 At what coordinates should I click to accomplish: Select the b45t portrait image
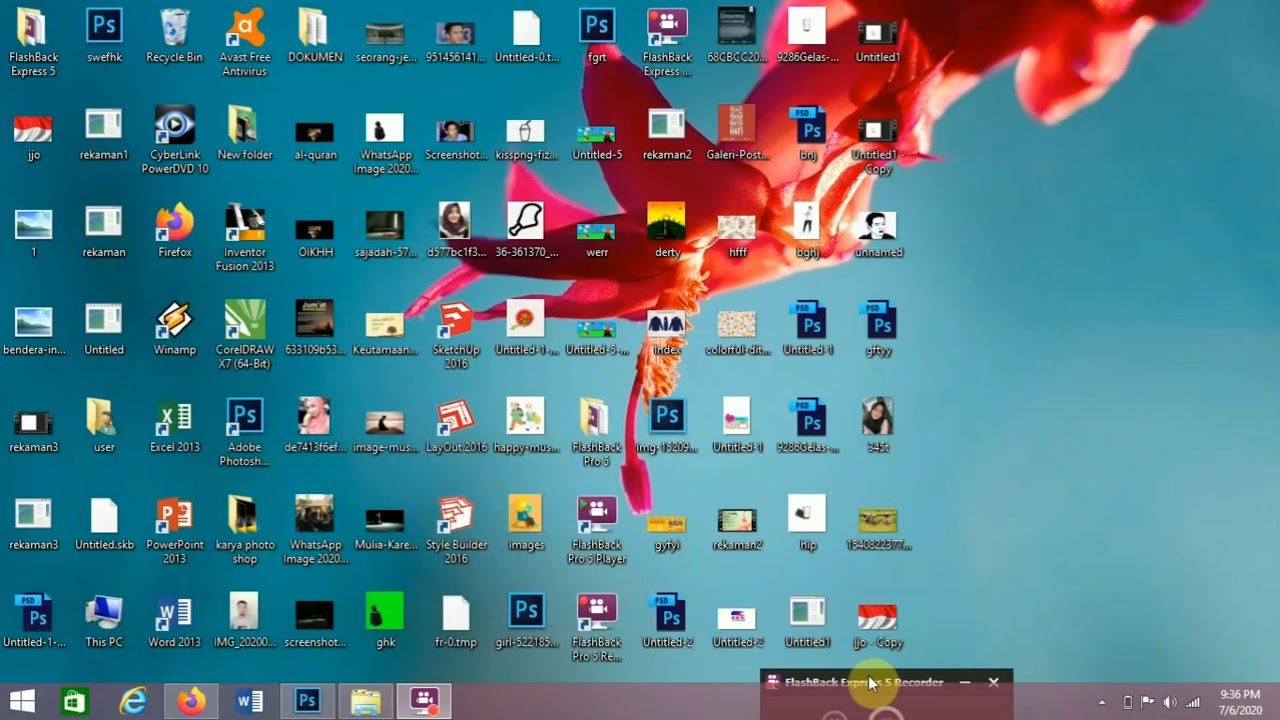pyautogui.click(x=878, y=426)
